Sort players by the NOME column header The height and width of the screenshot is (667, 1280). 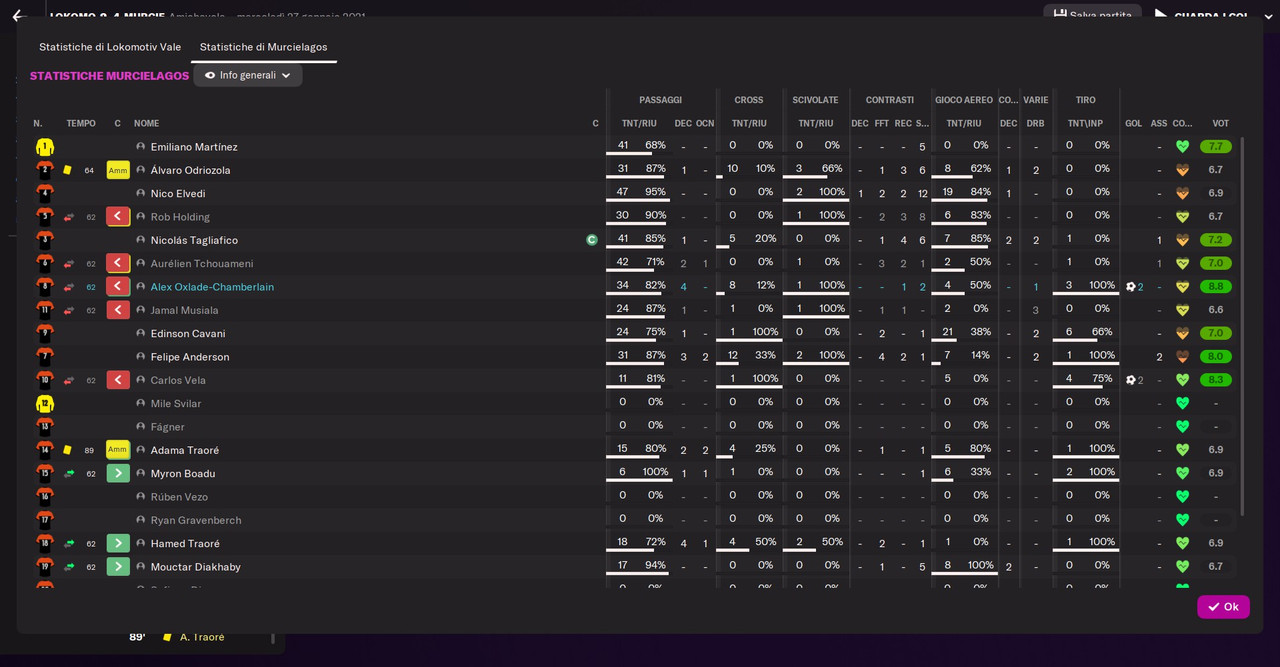click(x=147, y=124)
